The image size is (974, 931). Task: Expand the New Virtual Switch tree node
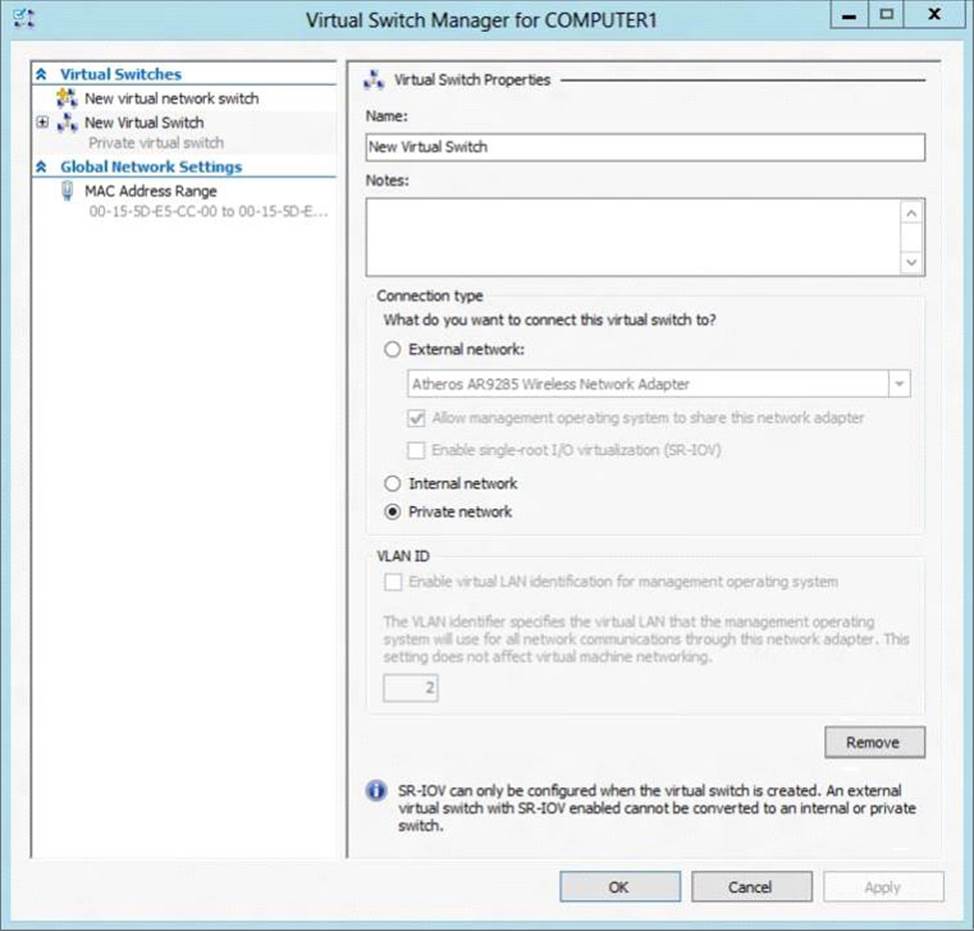42,122
